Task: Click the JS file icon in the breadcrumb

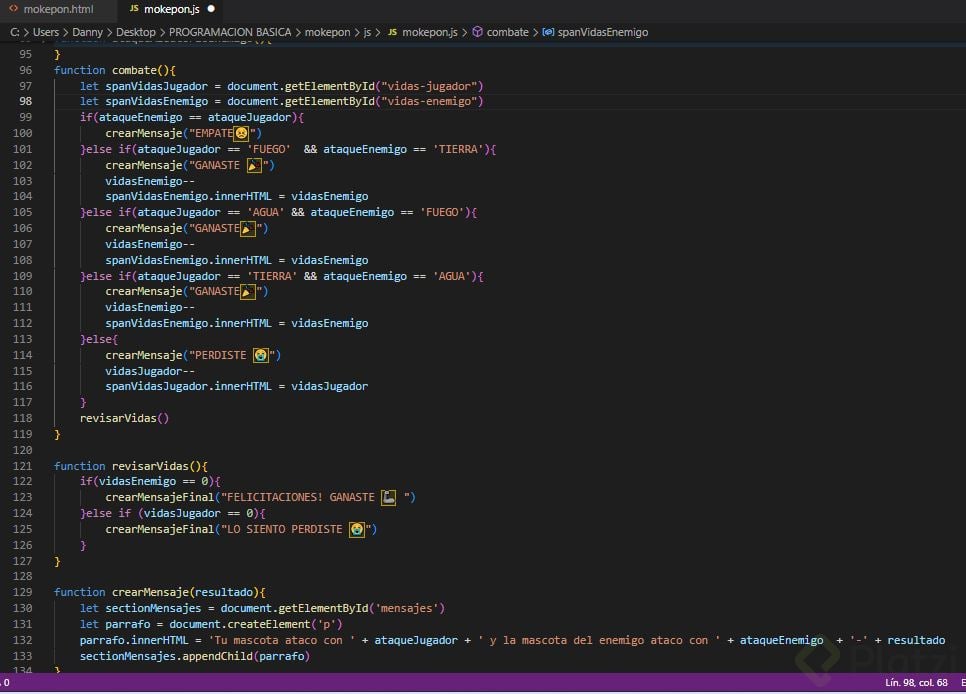Action: point(392,32)
